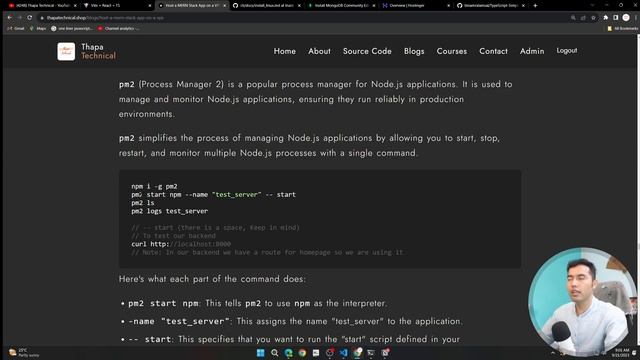Open the taskbar clock and date
Image resolution: width=640 pixels, height=360 pixels.
tap(620, 353)
